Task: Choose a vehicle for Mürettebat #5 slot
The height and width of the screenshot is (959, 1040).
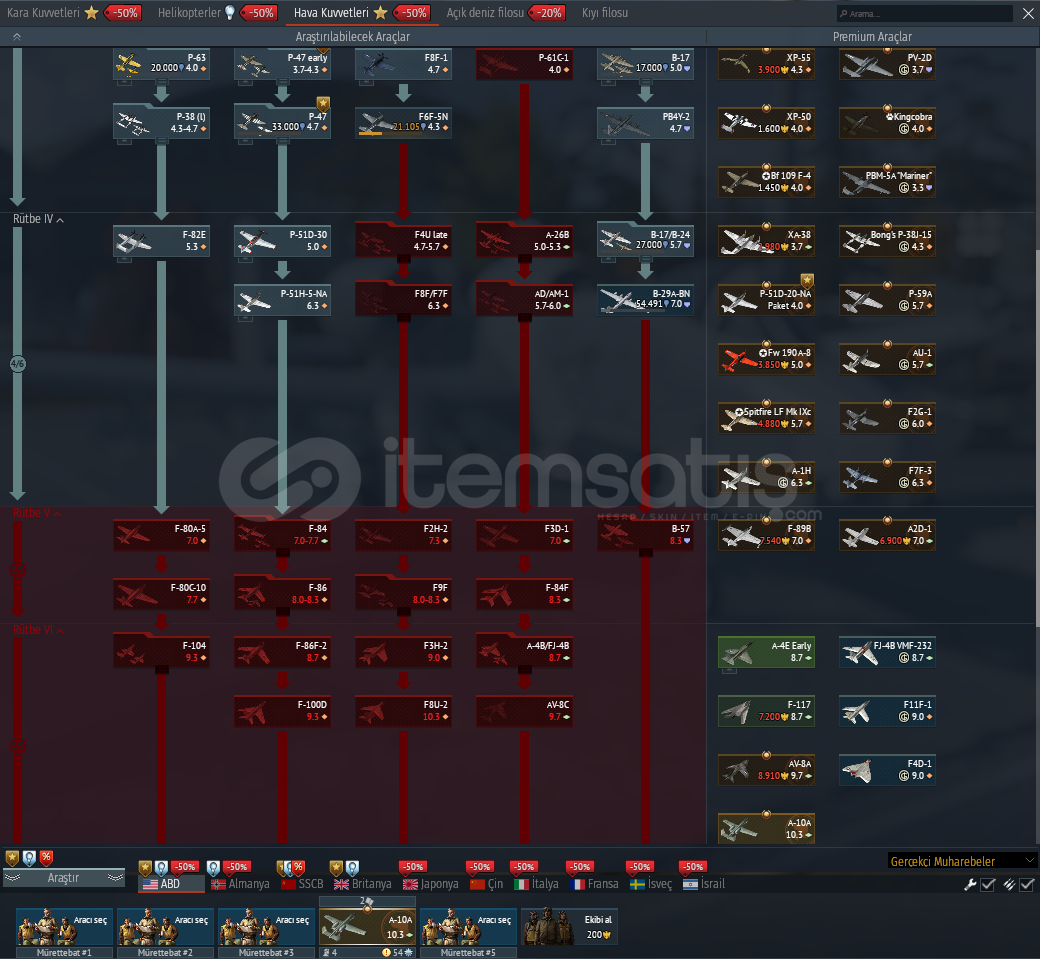Action: click(468, 927)
